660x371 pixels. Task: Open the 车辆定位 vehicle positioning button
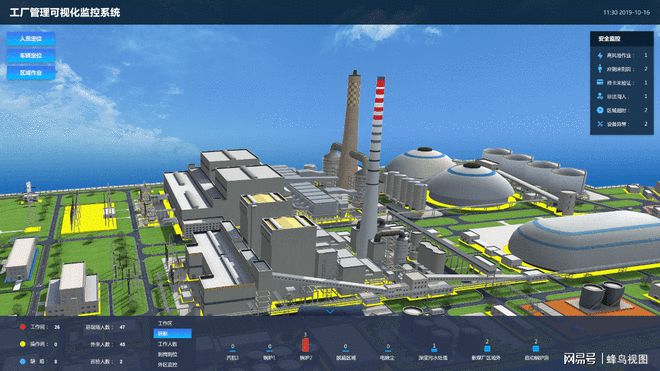tap(31, 56)
